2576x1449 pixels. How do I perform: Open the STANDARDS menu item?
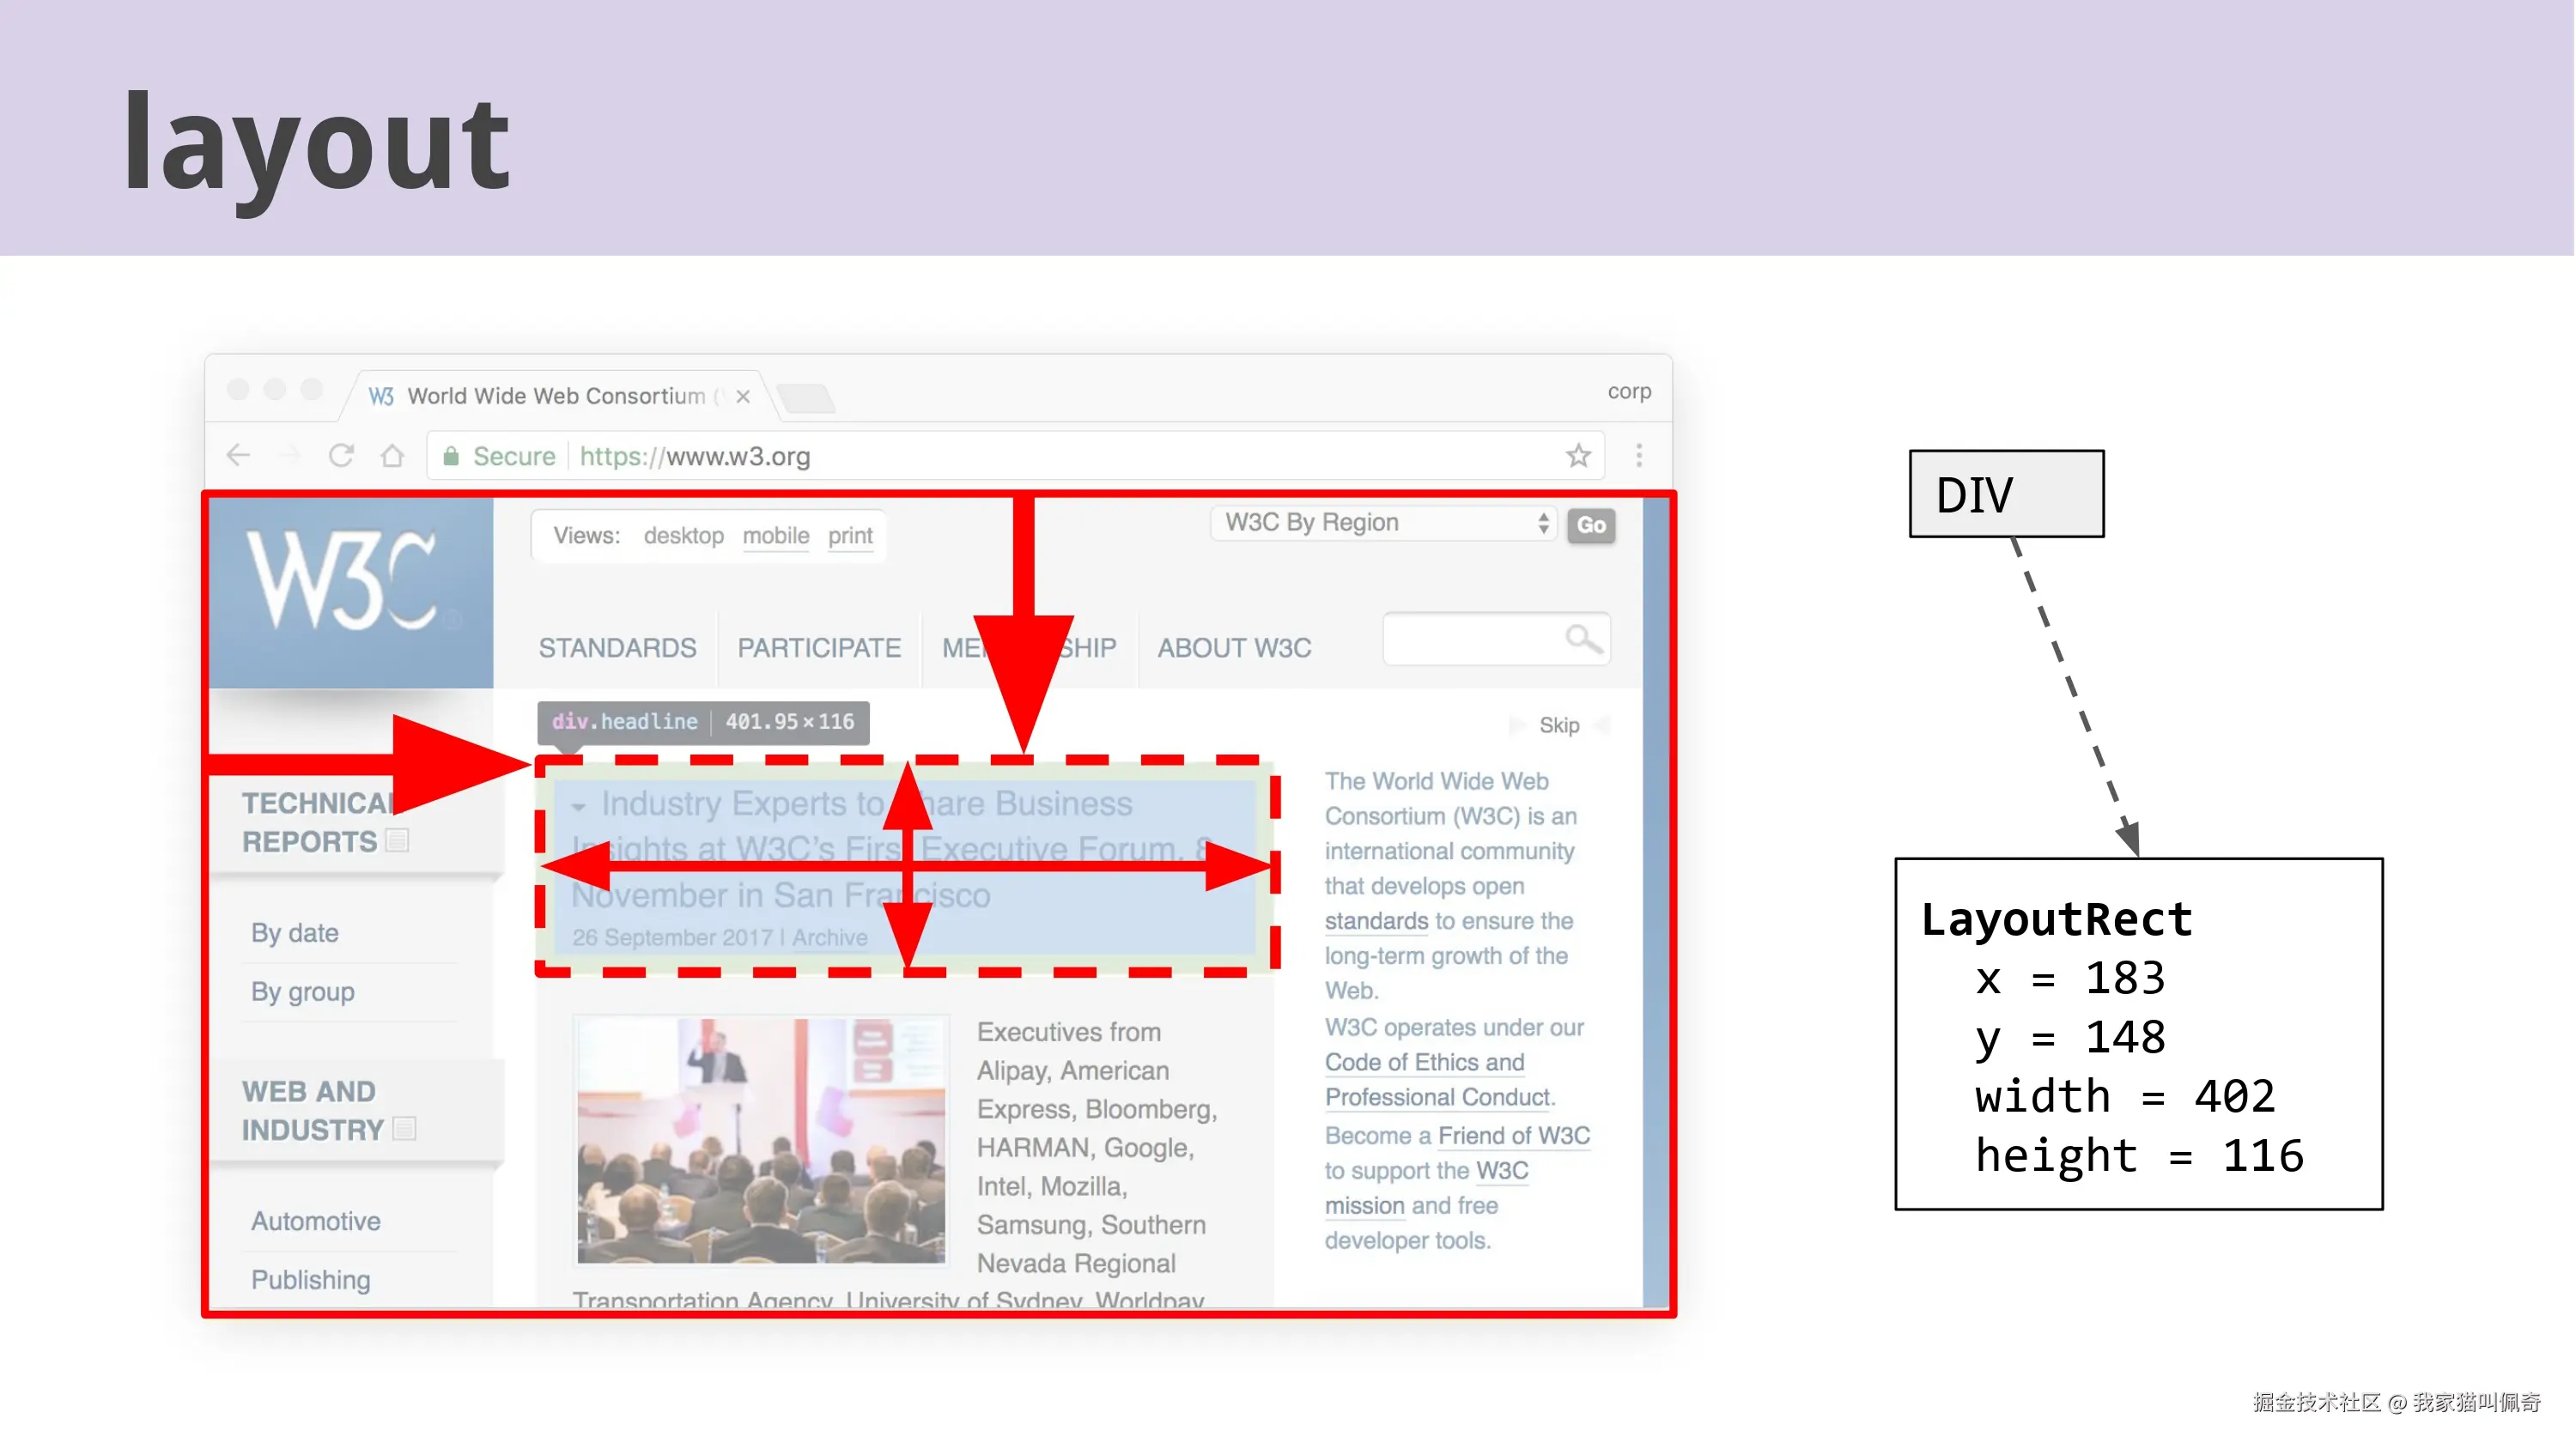tap(617, 648)
